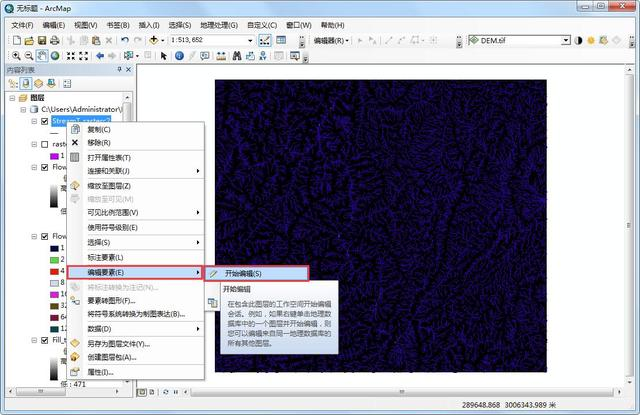Collapse the Fill layer tree node
The image size is (640, 415).
(34, 340)
